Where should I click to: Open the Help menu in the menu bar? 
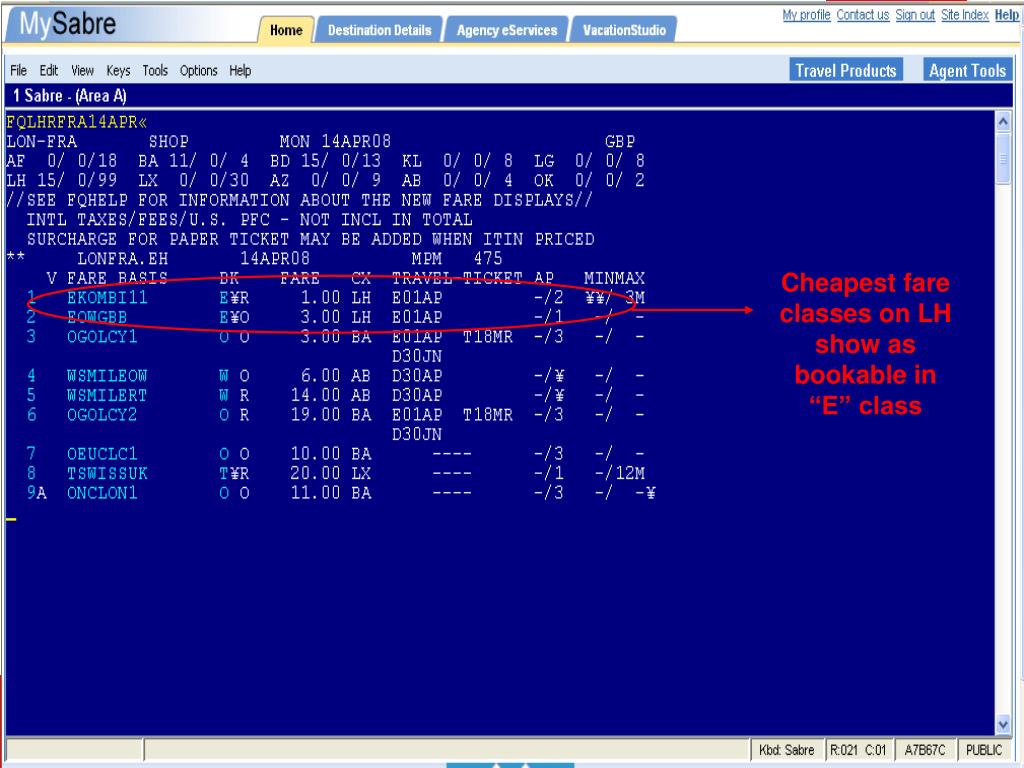pyautogui.click(x=240, y=71)
